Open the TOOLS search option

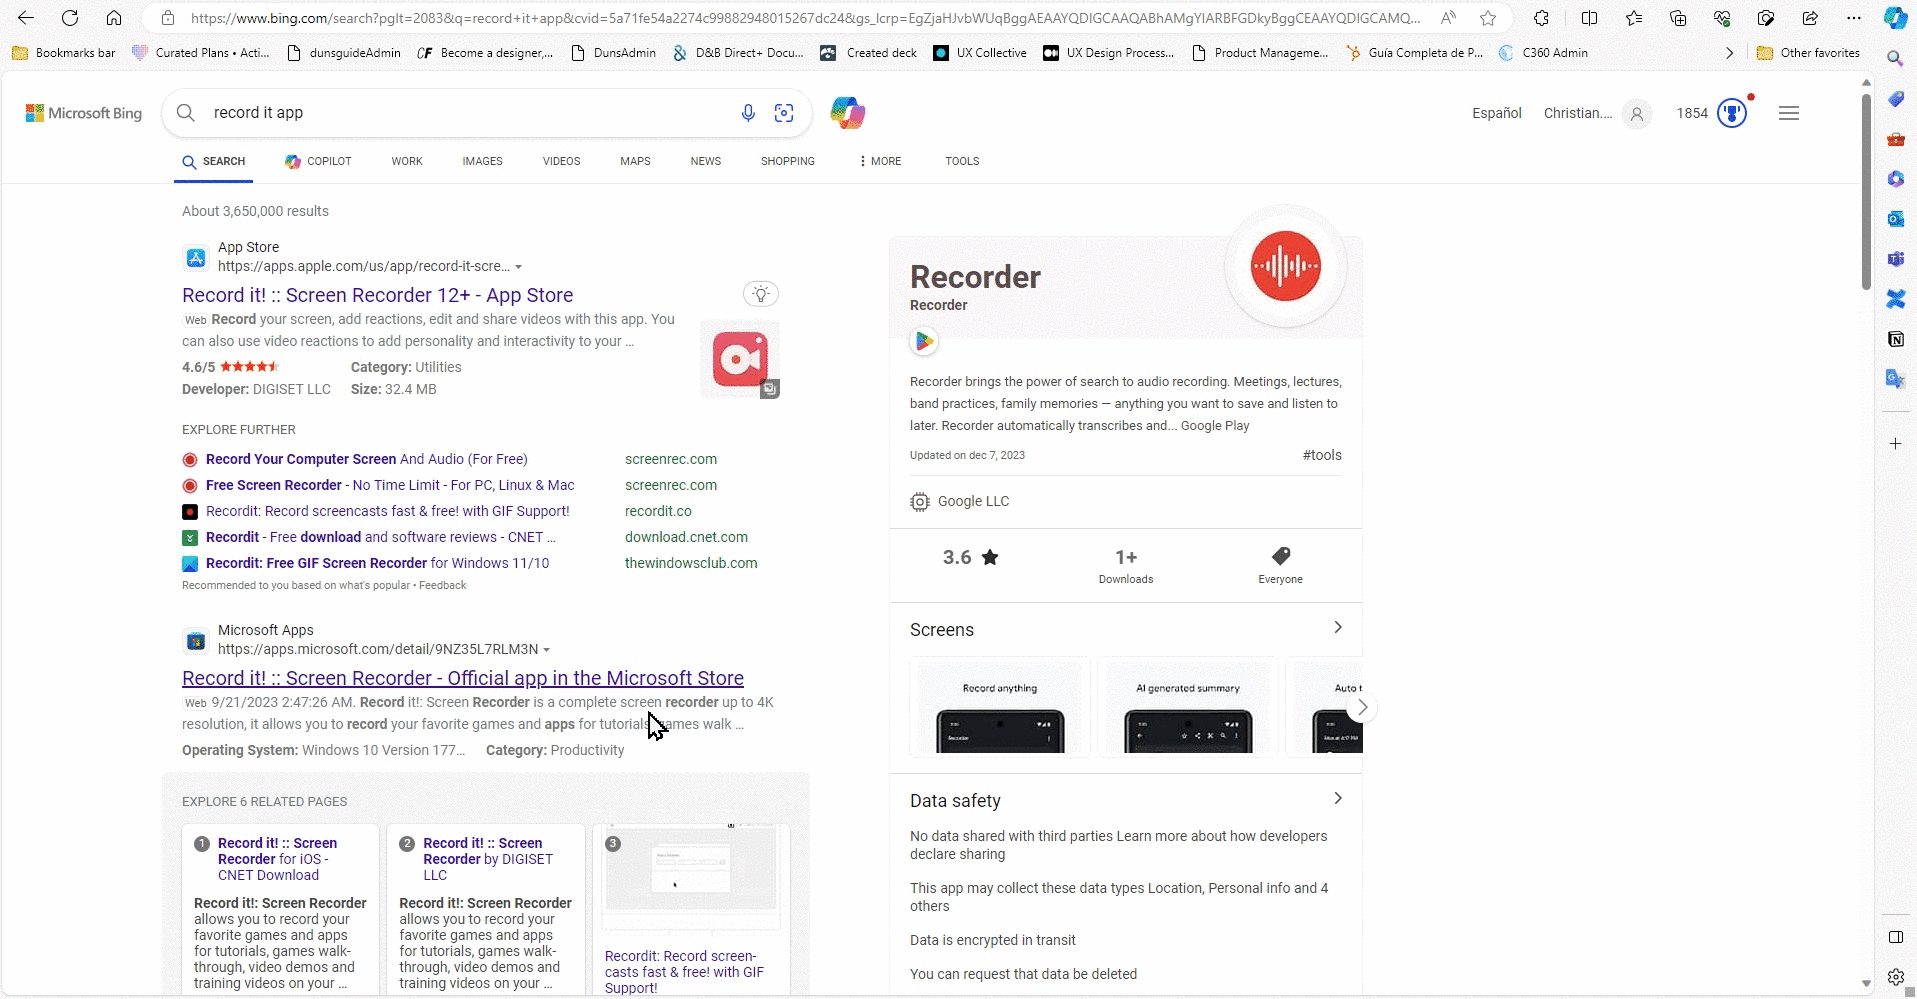tap(962, 161)
